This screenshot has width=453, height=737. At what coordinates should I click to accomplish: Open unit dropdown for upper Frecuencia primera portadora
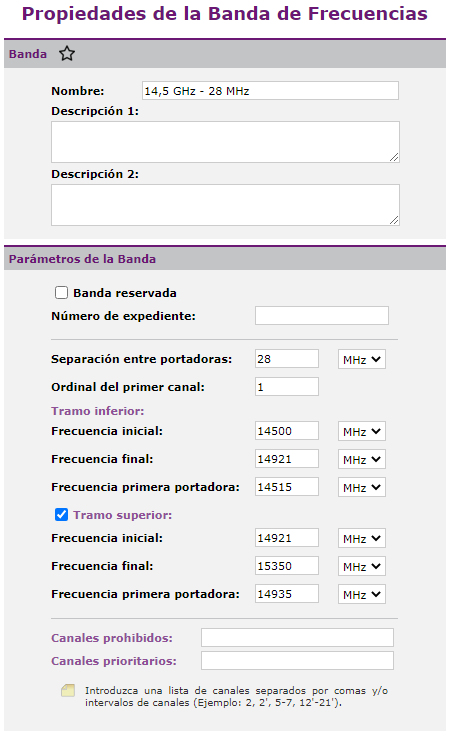(362, 594)
